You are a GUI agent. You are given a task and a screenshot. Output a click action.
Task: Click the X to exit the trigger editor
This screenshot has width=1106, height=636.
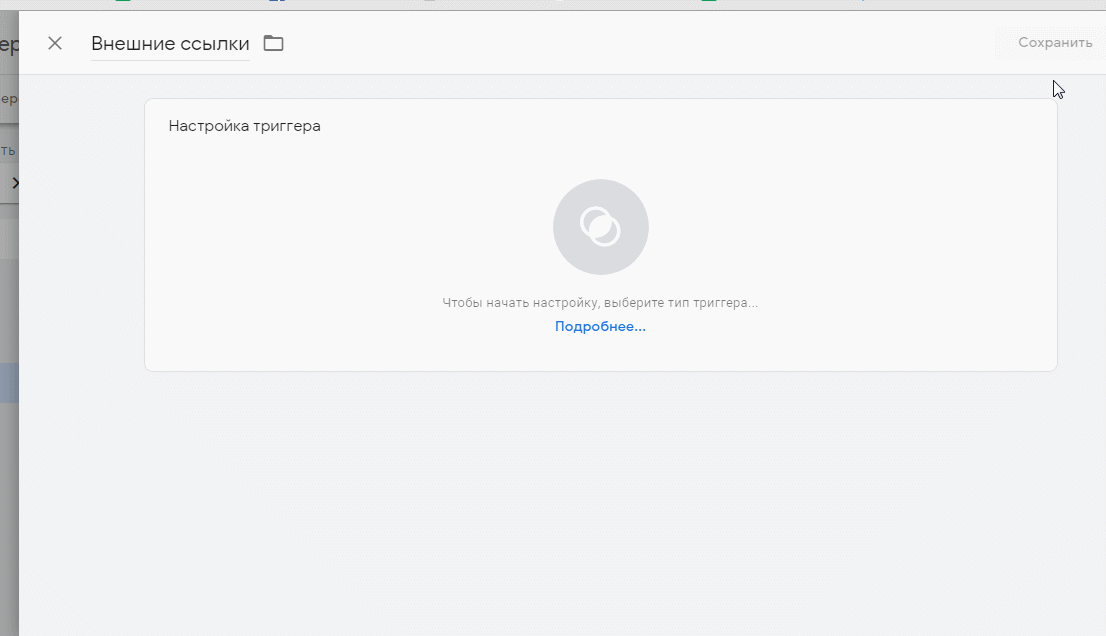click(x=55, y=43)
